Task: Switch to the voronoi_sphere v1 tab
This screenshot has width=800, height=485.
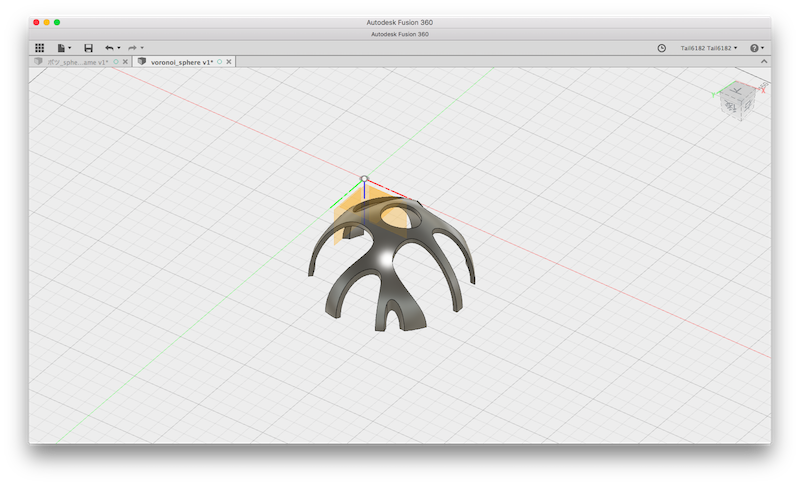Action: pos(182,62)
